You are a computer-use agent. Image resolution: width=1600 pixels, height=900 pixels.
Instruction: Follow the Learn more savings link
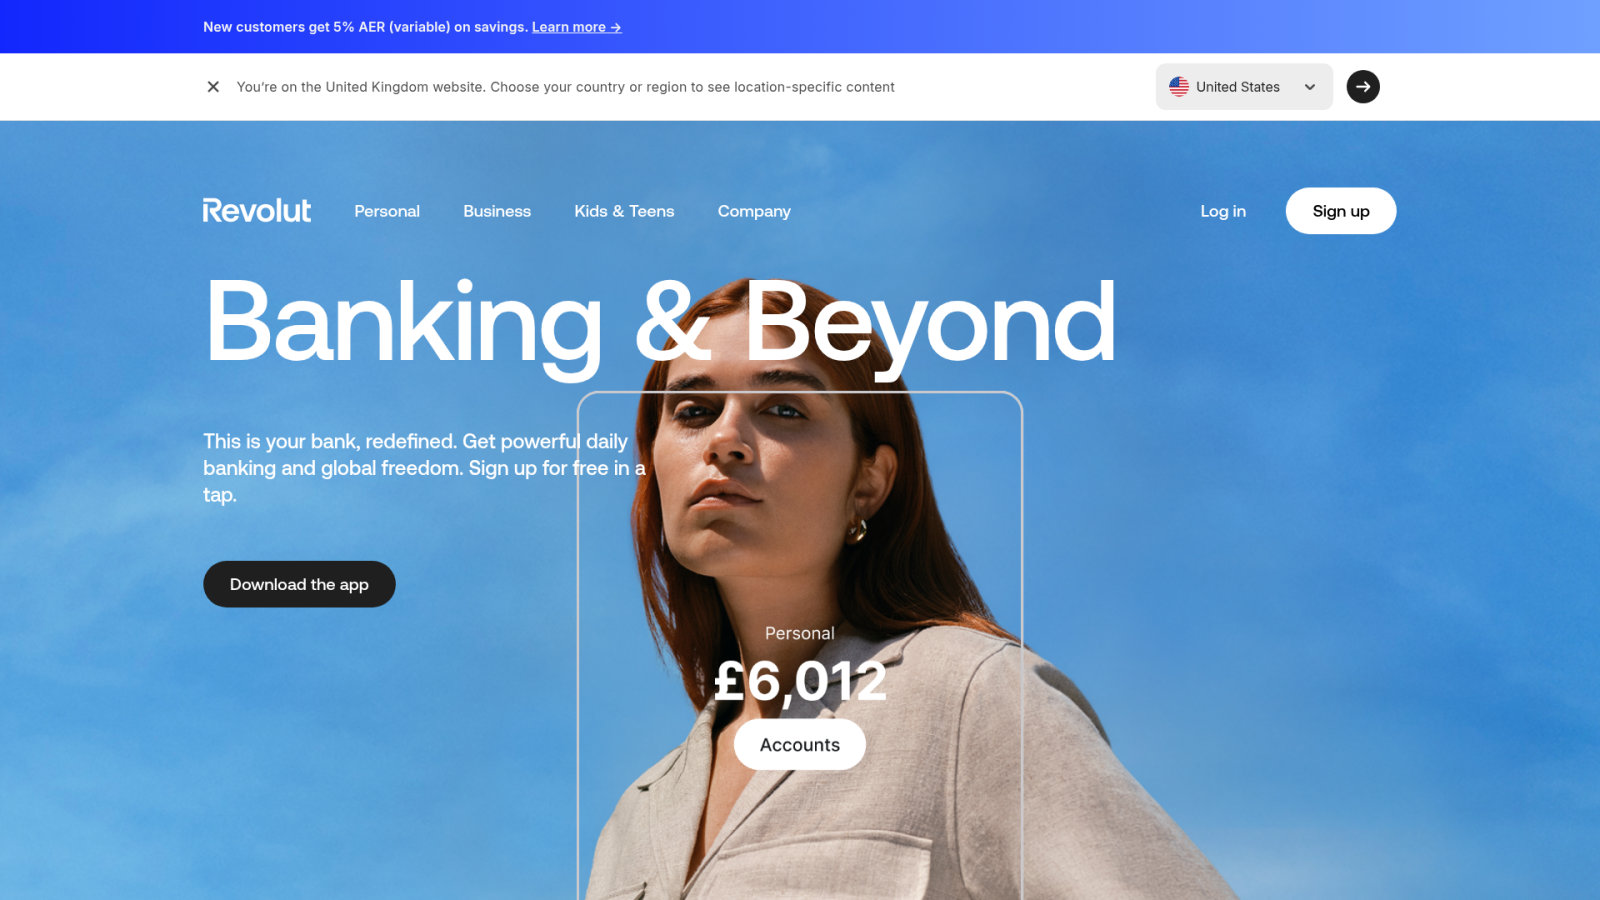click(x=577, y=27)
